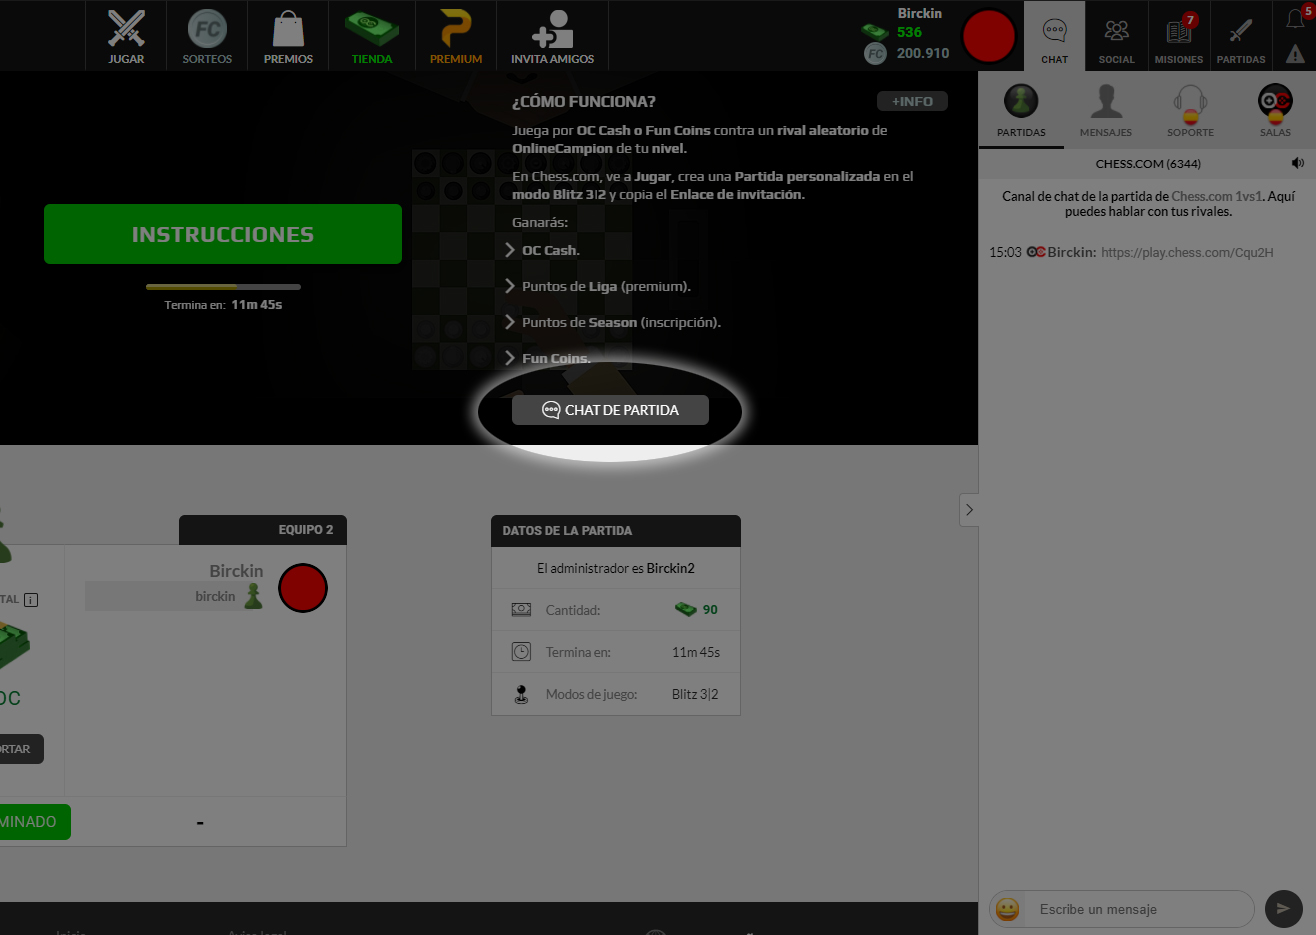Click the Modos de juego joystick icon
Viewport: 1316px width, 935px height.
tap(521, 694)
